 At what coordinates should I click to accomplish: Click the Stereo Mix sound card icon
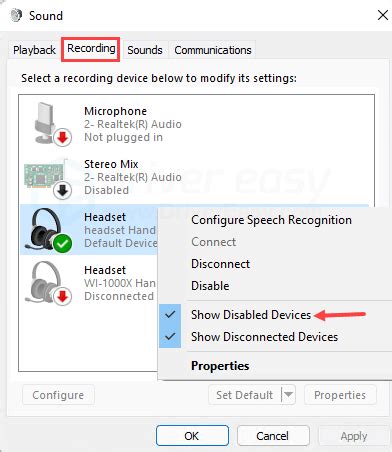pos(46,178)
